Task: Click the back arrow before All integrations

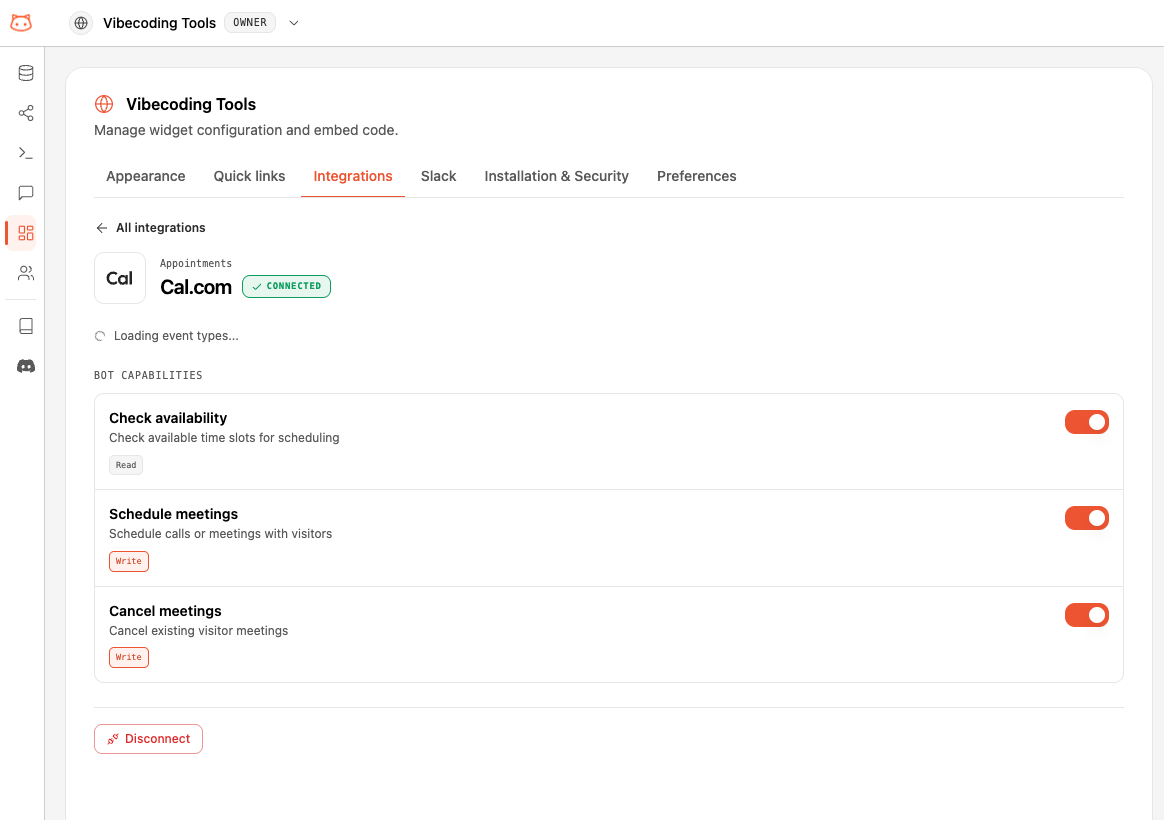Action: click(x=102, y=228)
